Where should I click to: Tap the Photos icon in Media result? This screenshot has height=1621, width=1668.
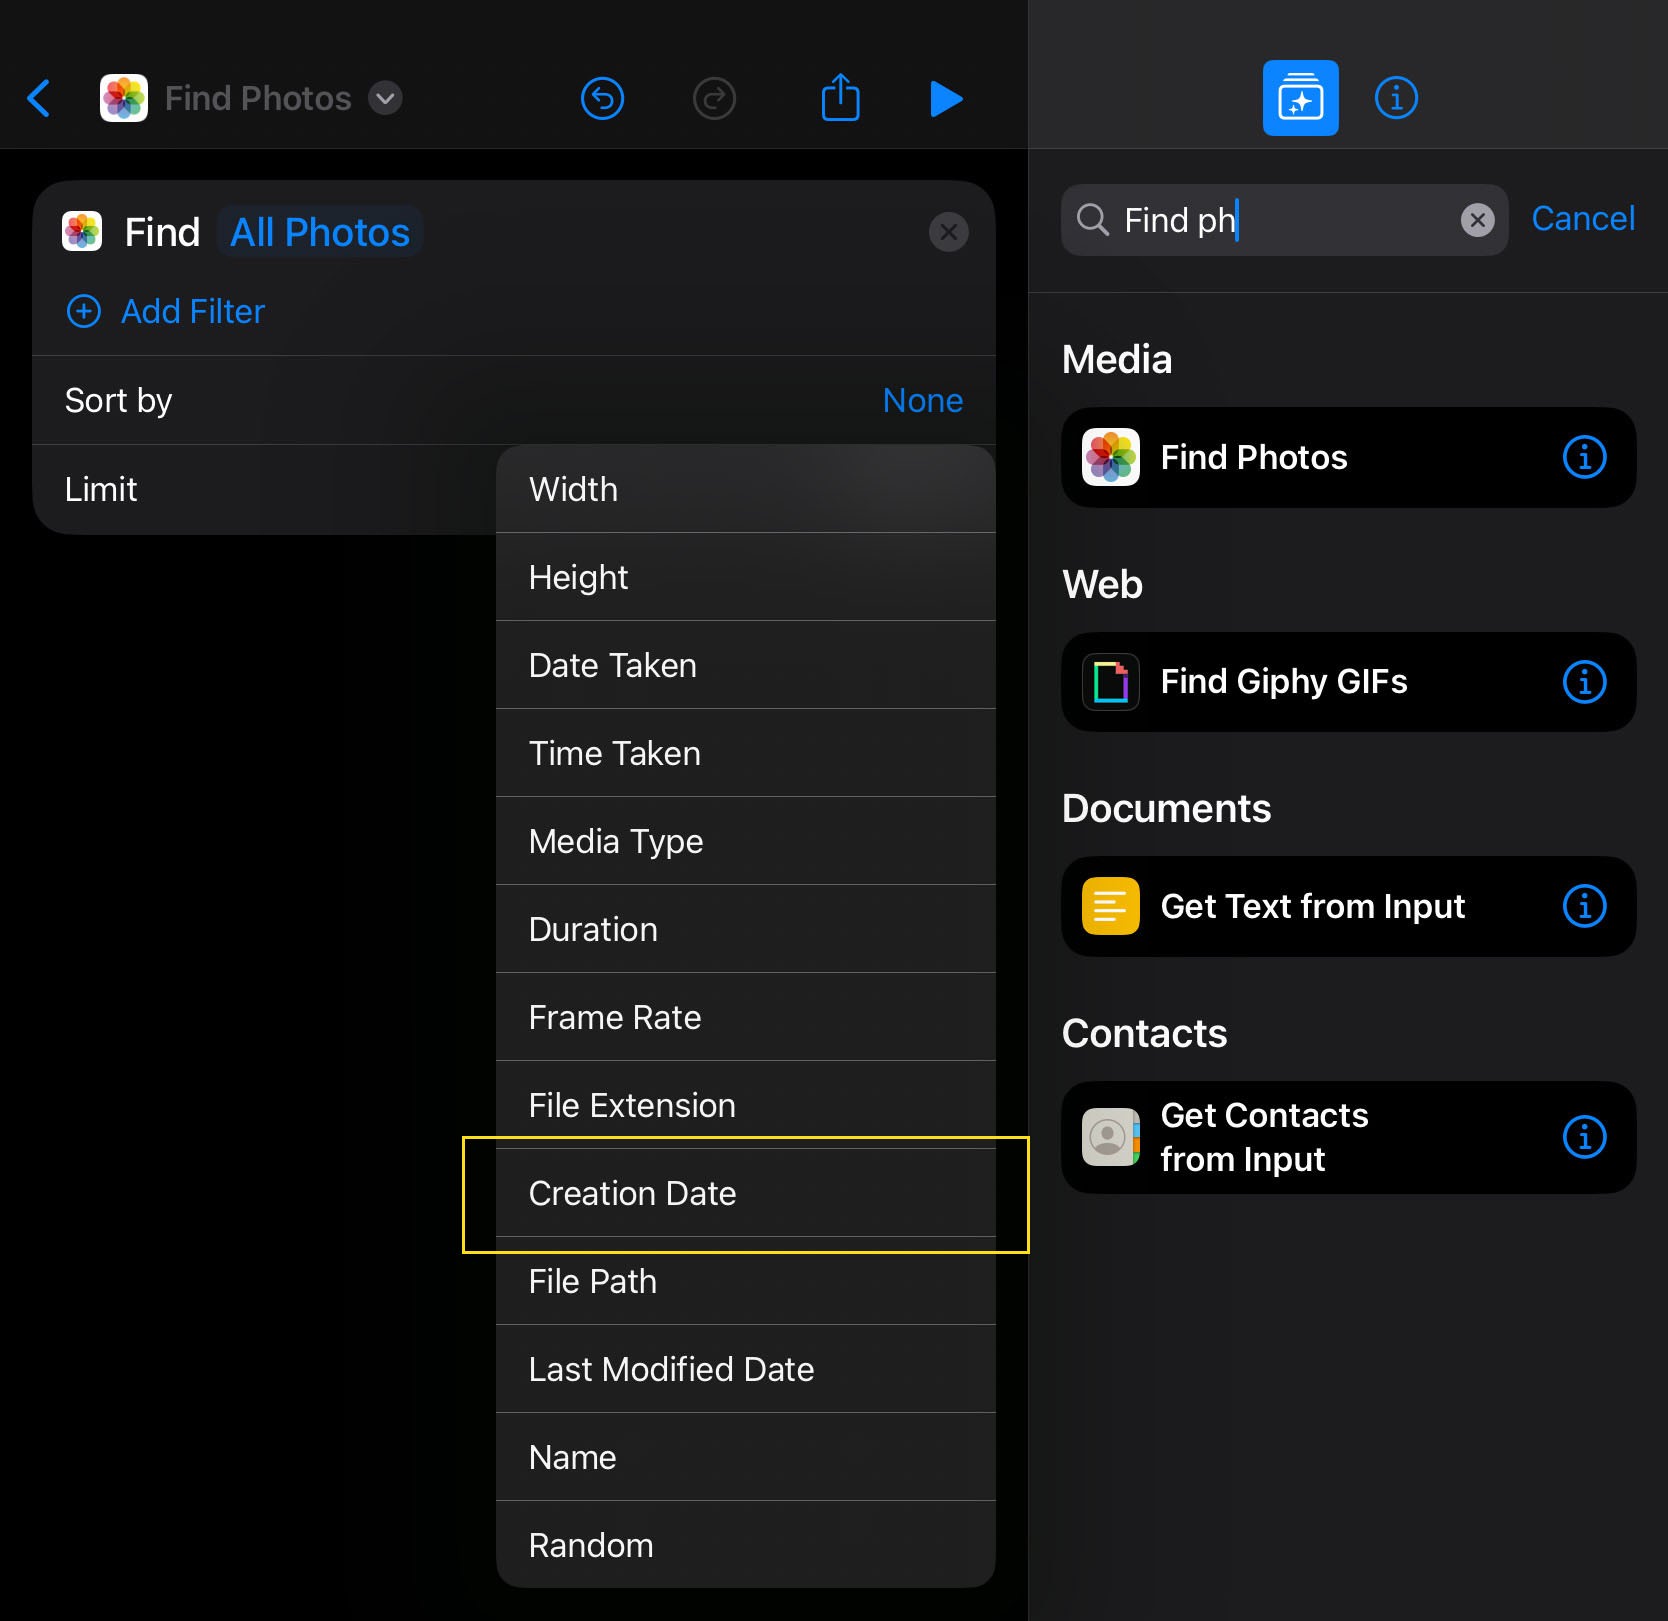(1111, 457)
